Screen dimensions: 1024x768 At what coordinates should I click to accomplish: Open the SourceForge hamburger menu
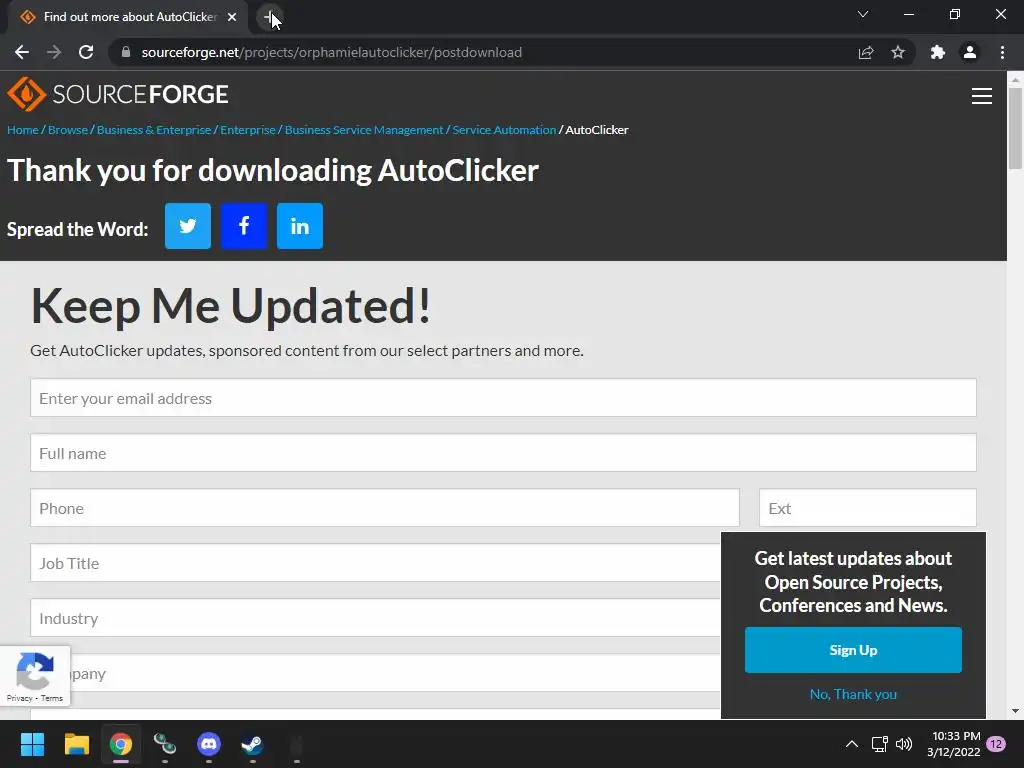click(982, 96)
